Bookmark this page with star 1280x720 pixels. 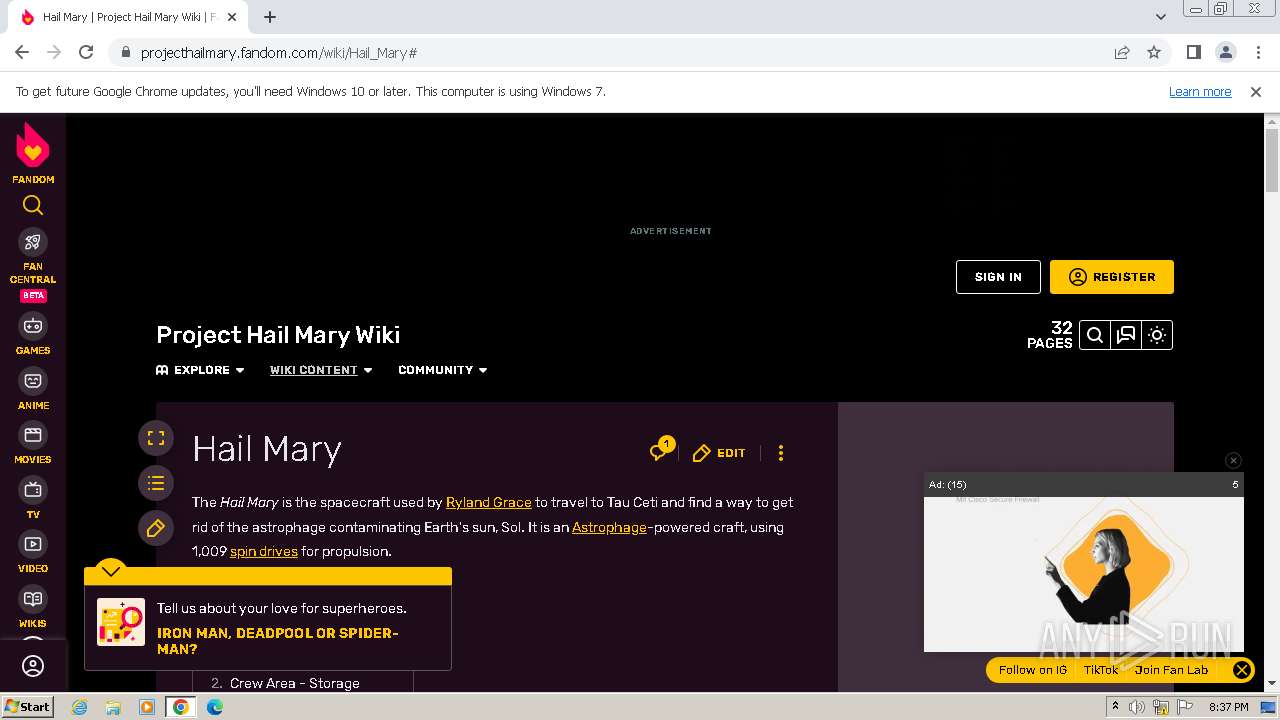[x=1154, y=52]
